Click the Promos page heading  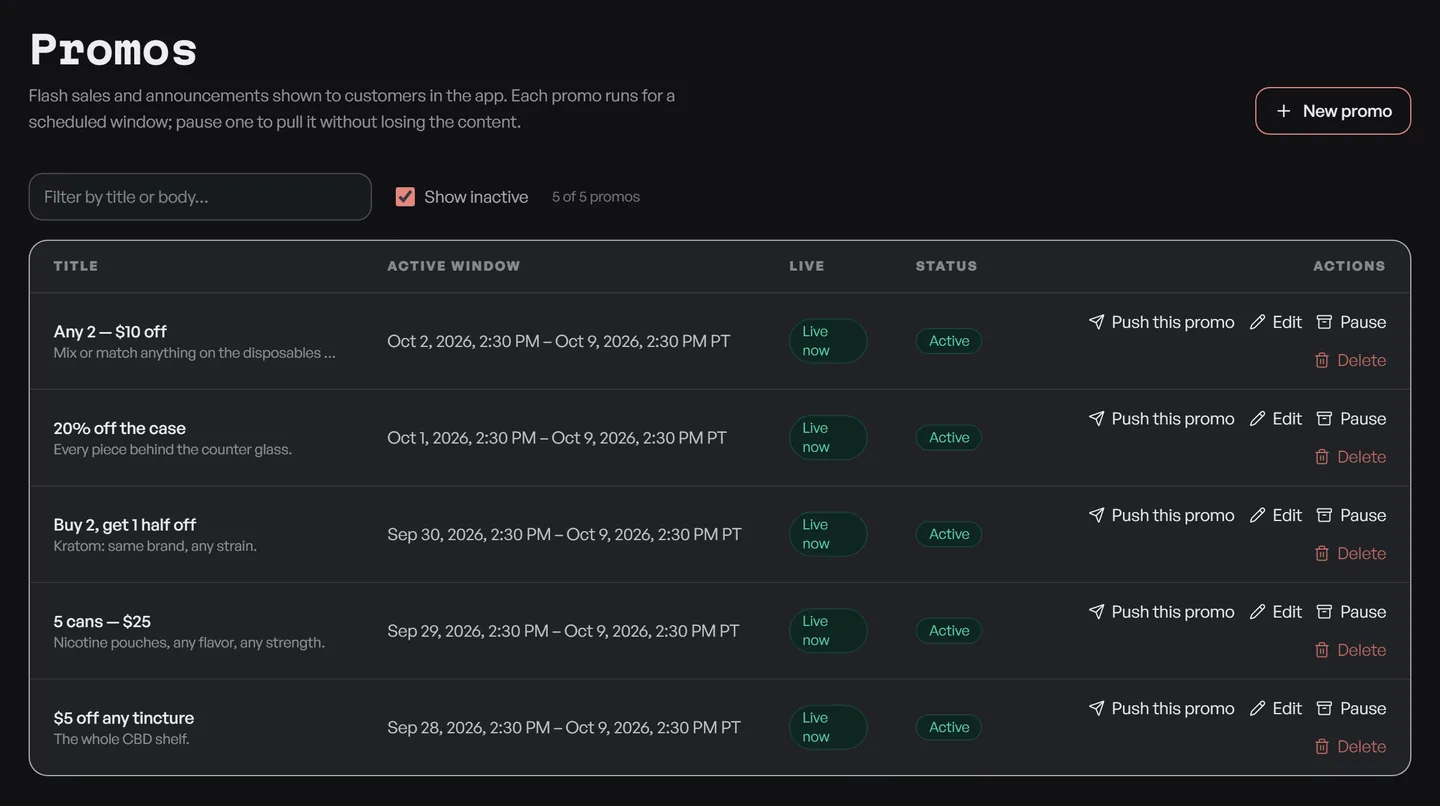tap(113, 48)
